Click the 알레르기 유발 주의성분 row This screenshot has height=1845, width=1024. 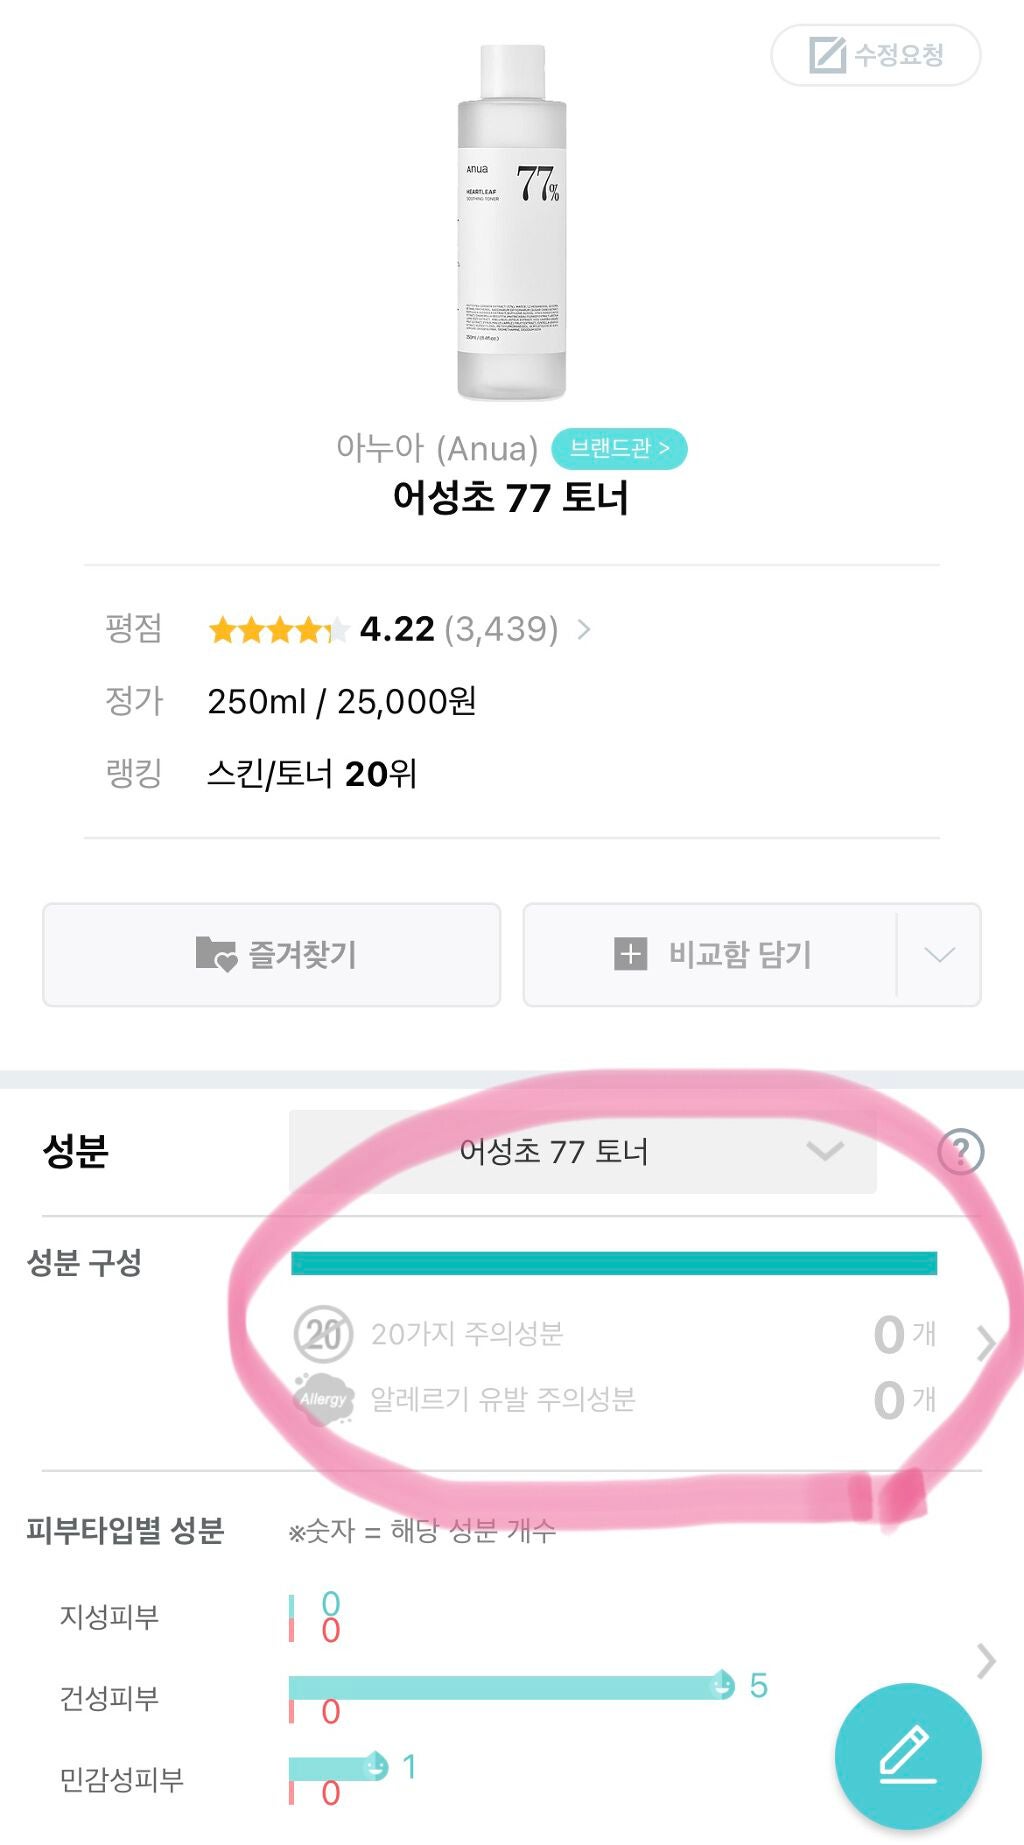pos(502,1399)
